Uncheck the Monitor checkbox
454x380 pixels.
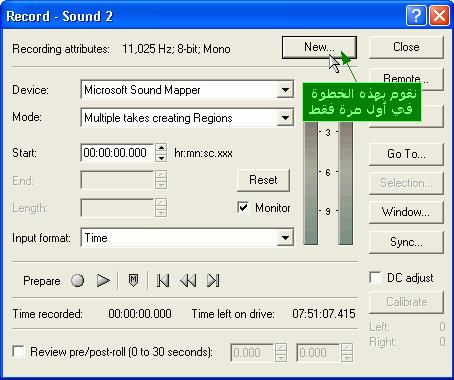pyautogui.click(x=243, y=207)
